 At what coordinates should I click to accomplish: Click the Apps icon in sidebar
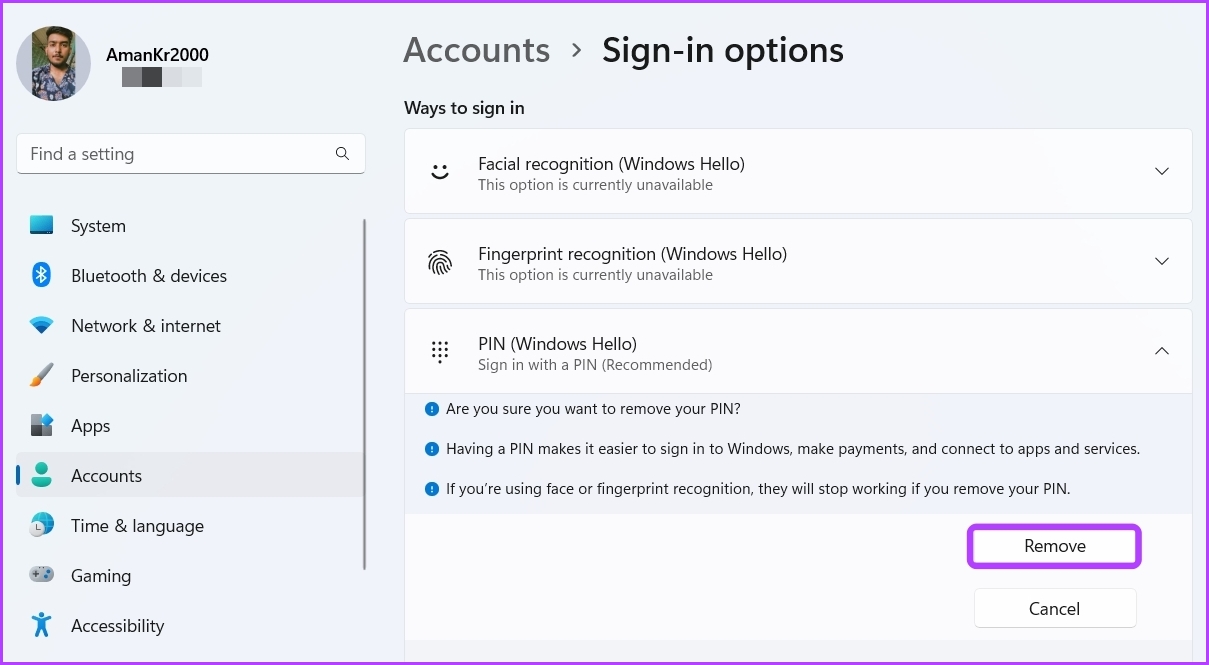click(x=41, y=426)
